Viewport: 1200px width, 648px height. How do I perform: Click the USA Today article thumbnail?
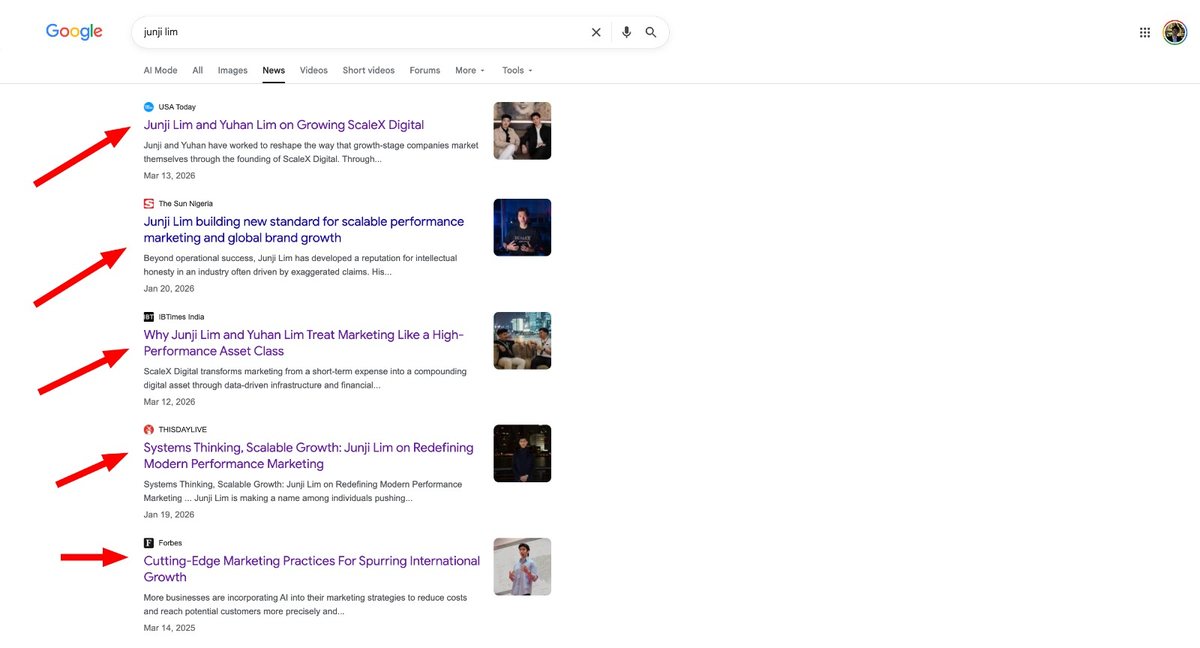tap(522, 131)
